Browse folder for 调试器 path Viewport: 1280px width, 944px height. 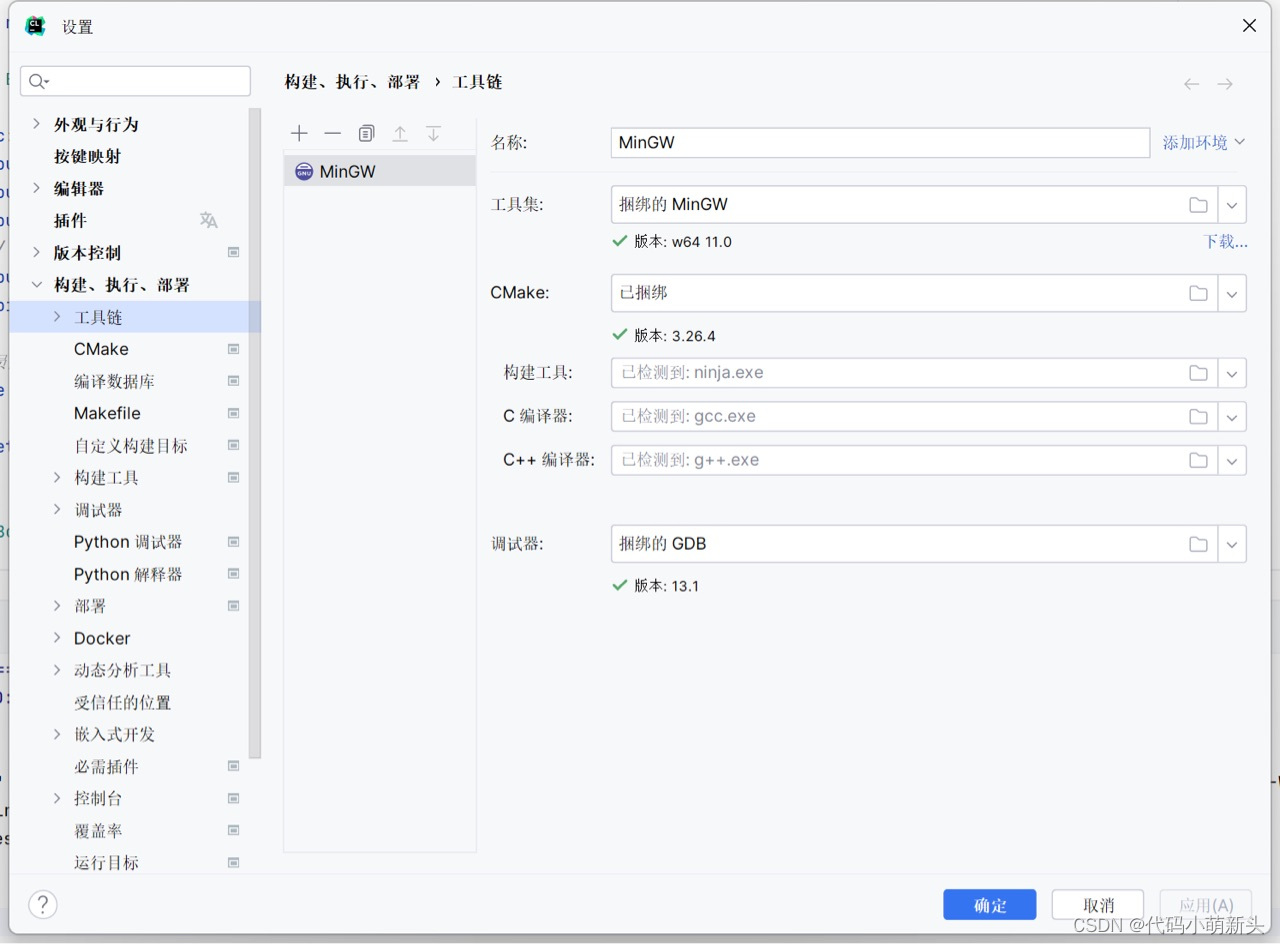pyautogui.click(x=1198, y=544)
